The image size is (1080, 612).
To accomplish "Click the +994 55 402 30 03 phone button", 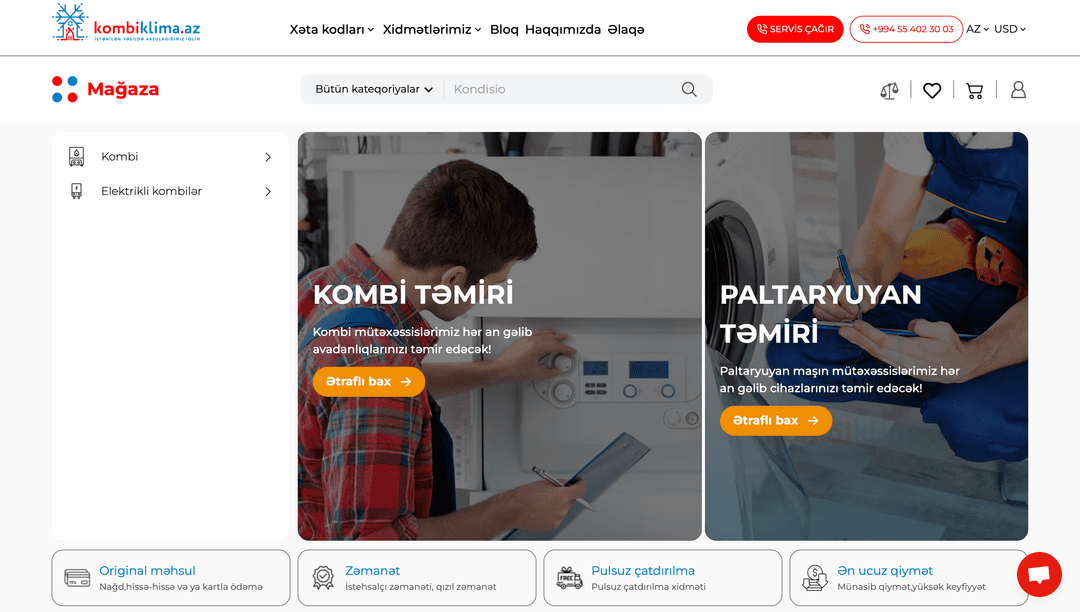I will [906, 29].
